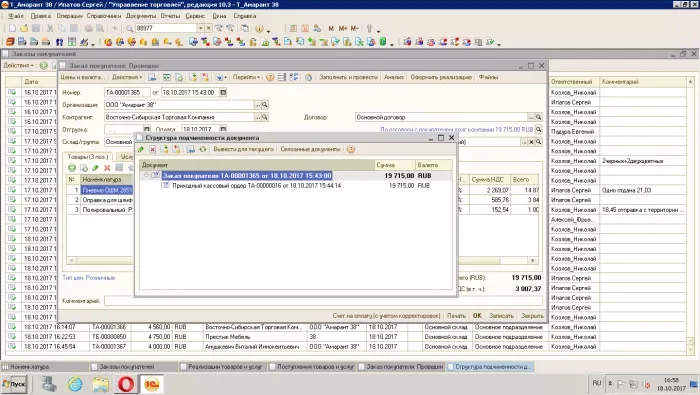The image size is (700, 395).
Task: Click the Цены и валюта button
Action: [82, 77]
